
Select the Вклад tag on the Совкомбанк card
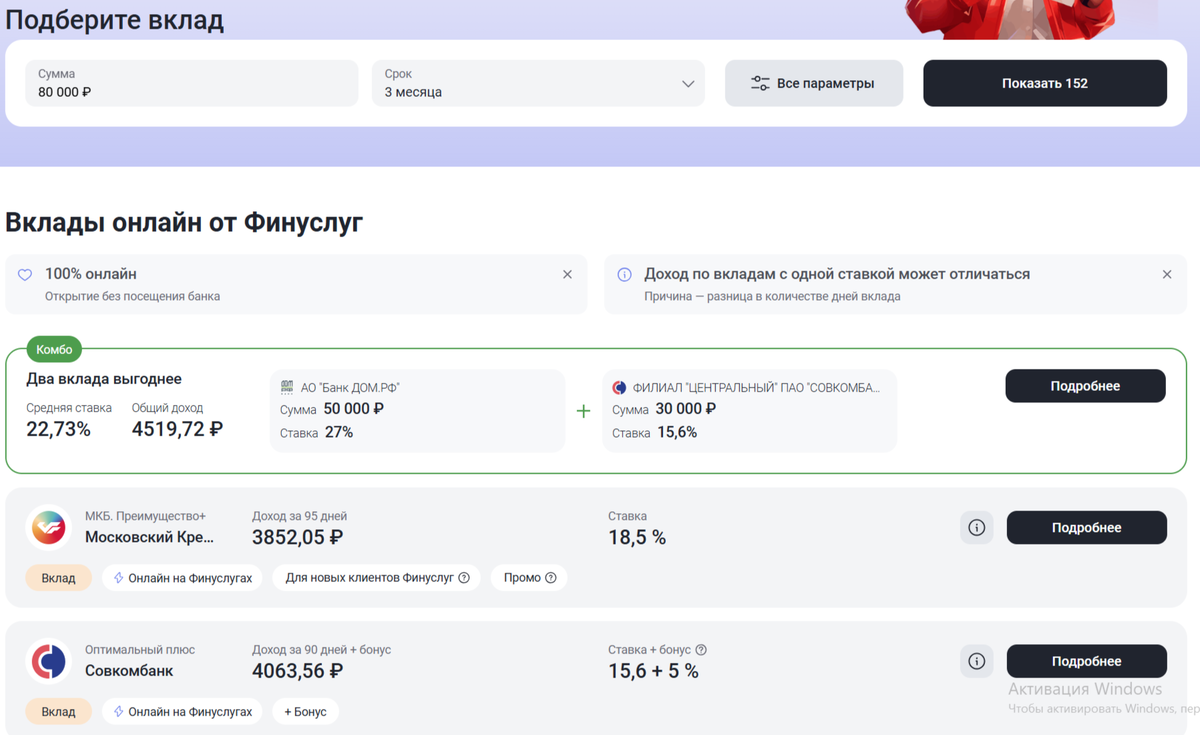point(58,712)
